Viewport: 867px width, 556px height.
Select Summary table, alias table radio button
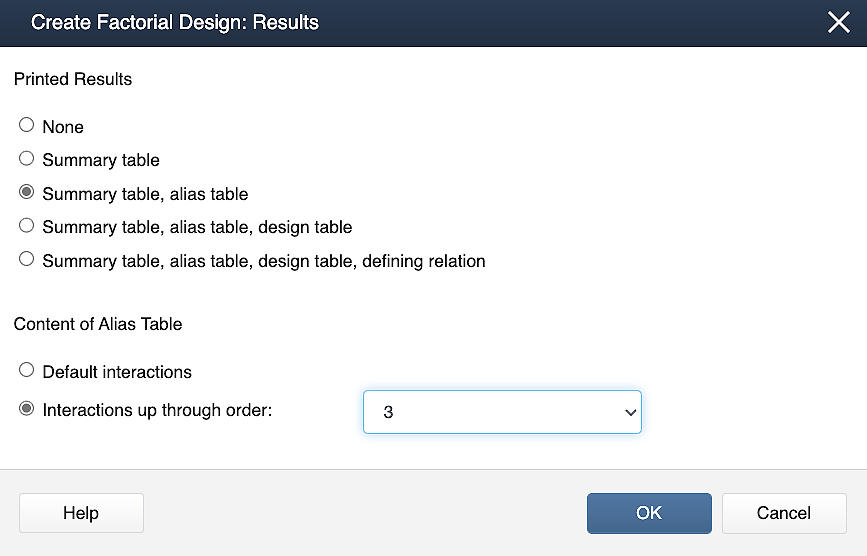point(27,193)
